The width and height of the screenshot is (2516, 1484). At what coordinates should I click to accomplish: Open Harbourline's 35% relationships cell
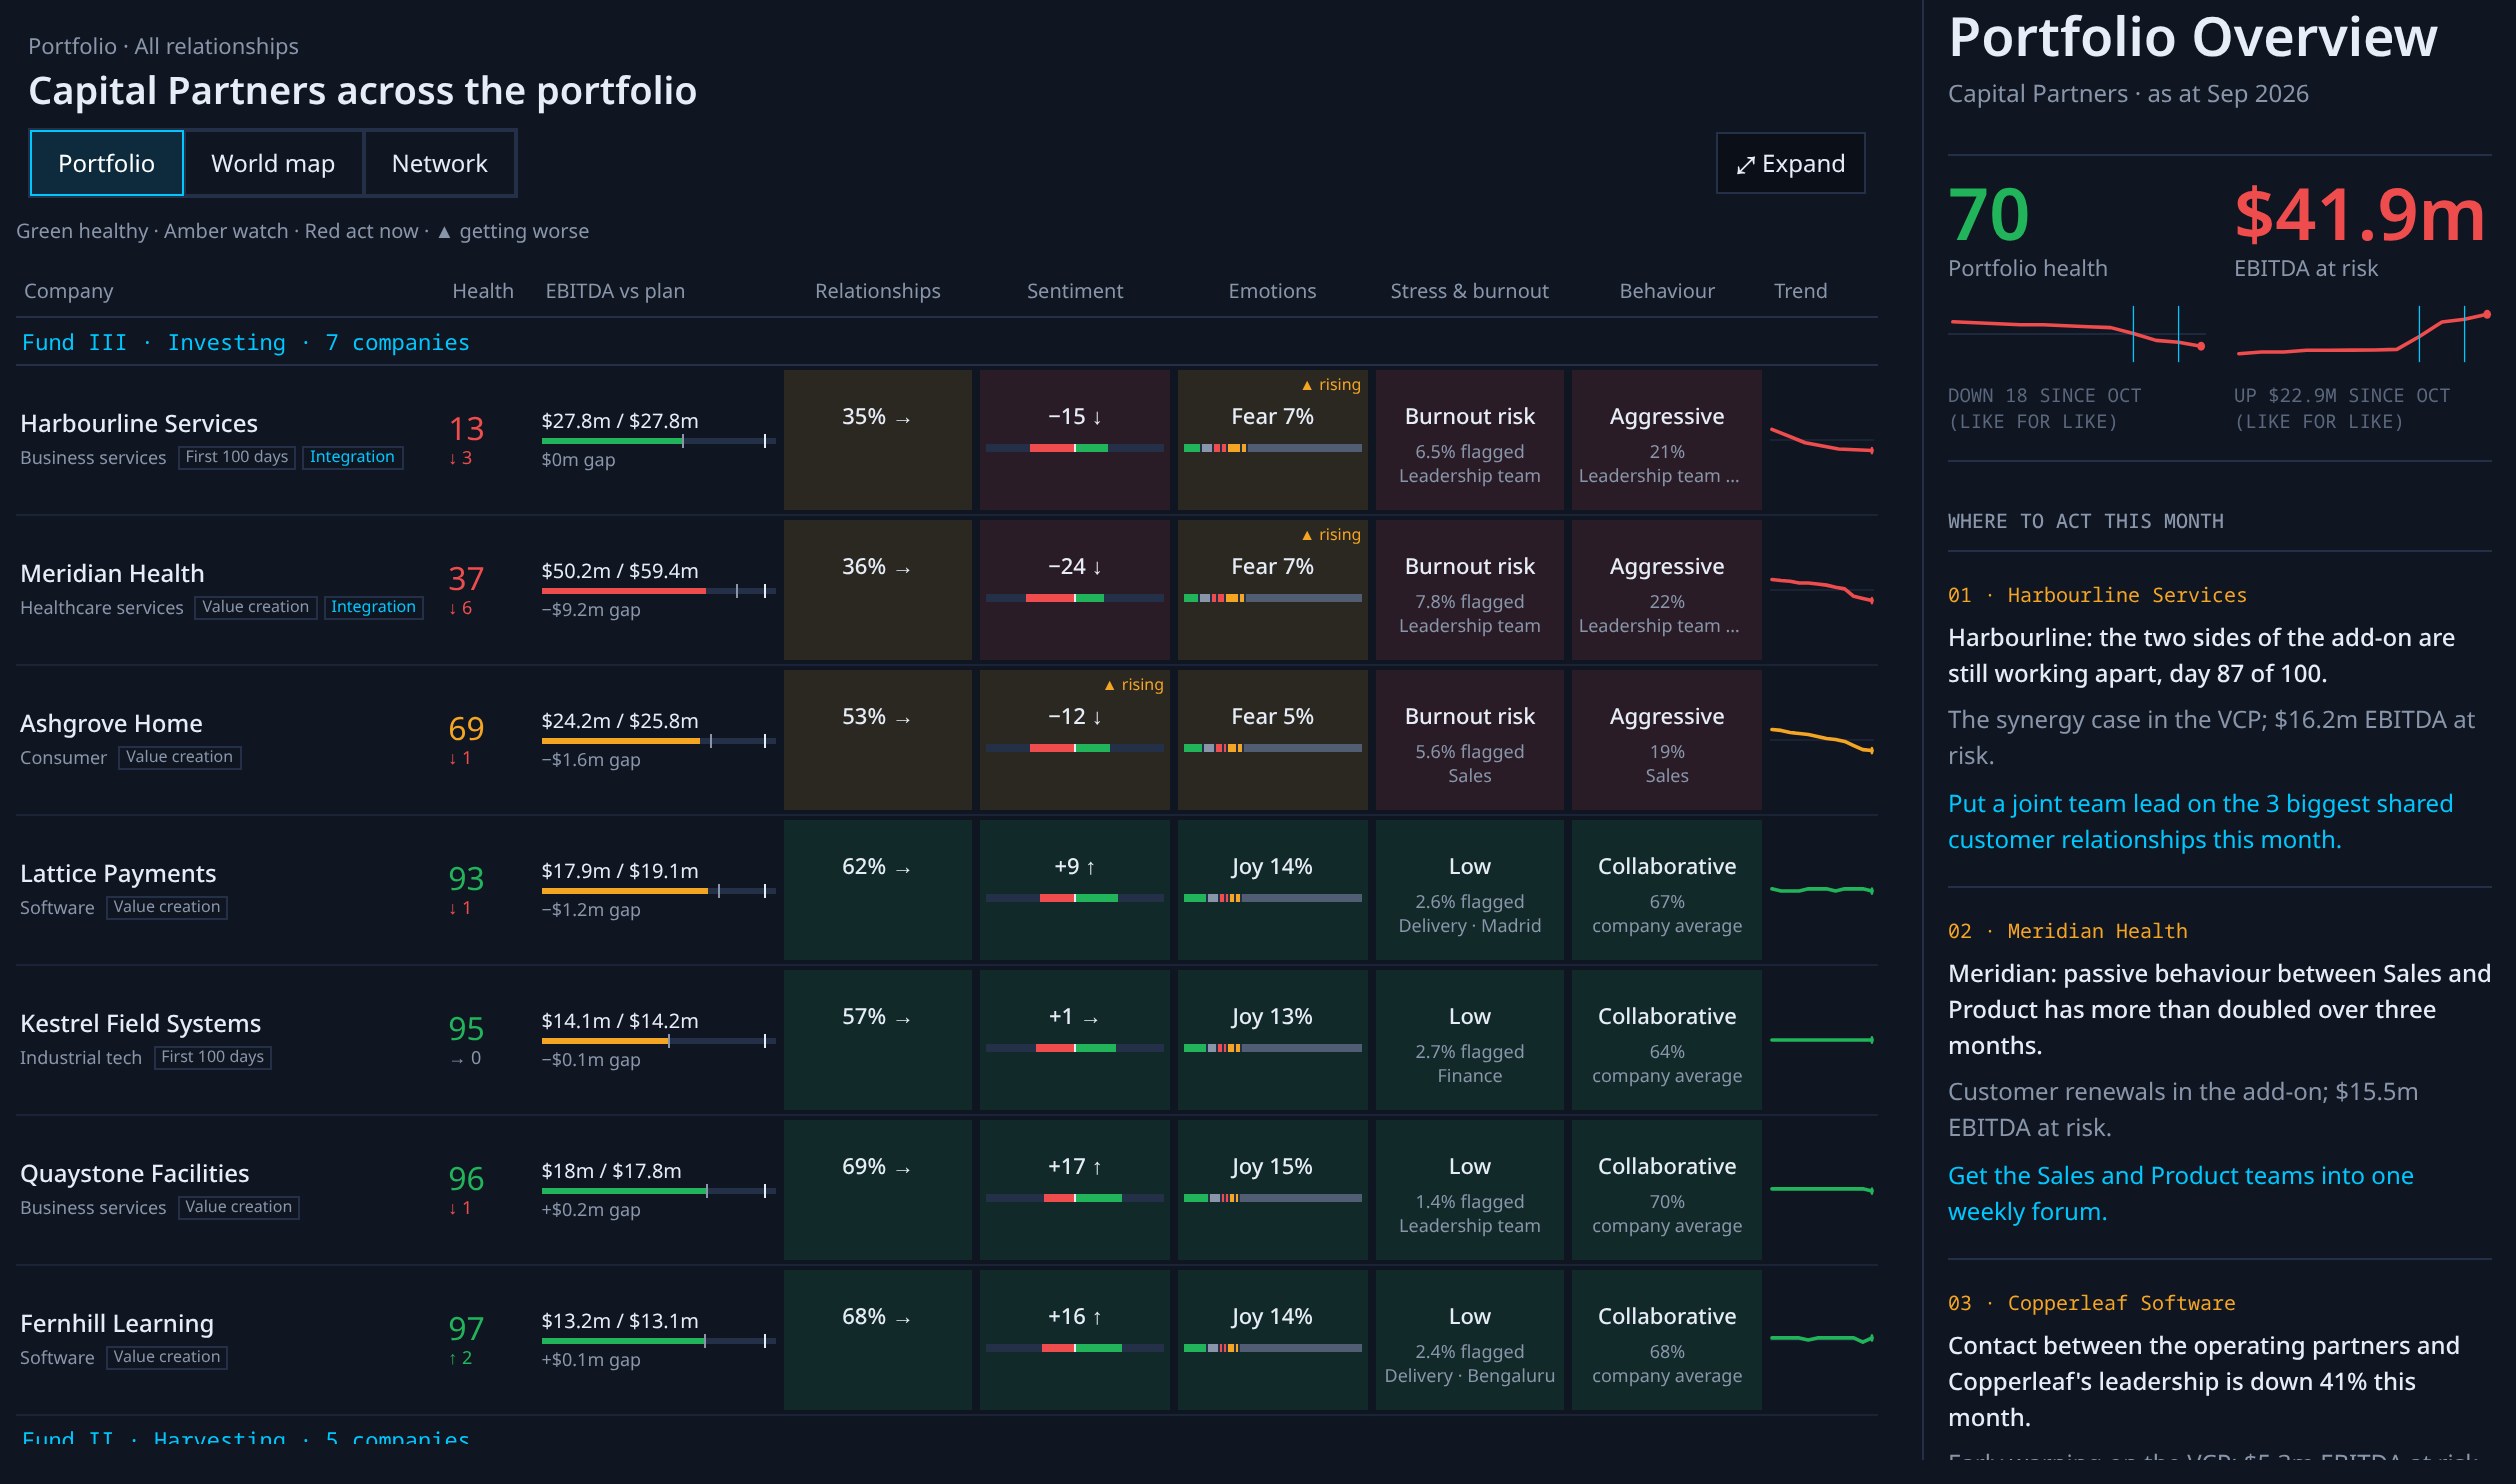(877, 440)
